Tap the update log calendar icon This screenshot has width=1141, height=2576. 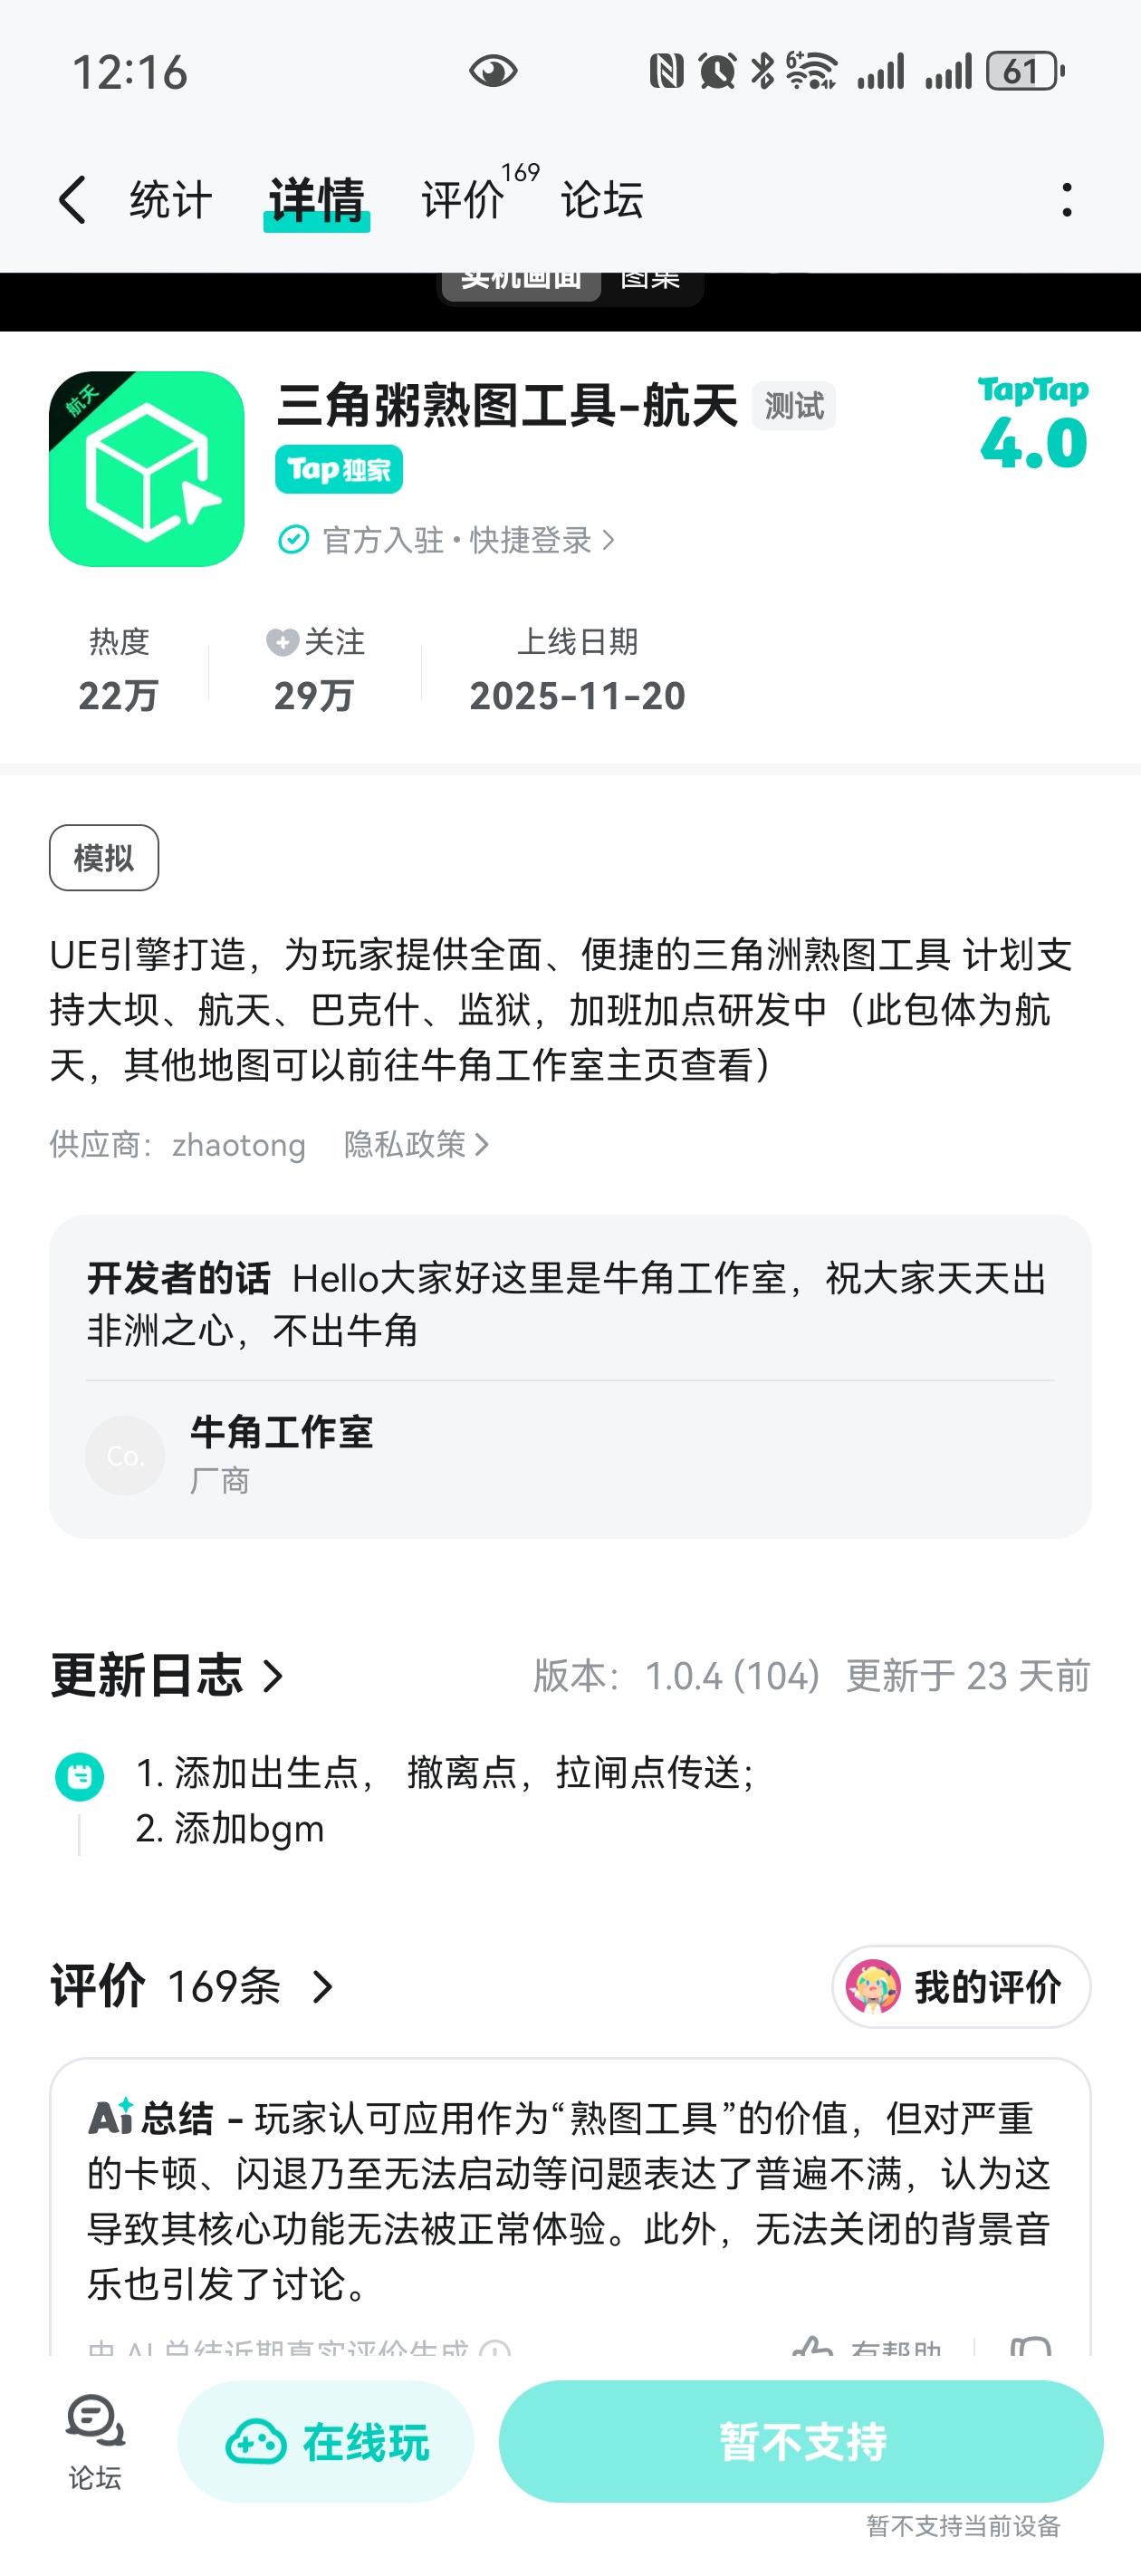80,1776
